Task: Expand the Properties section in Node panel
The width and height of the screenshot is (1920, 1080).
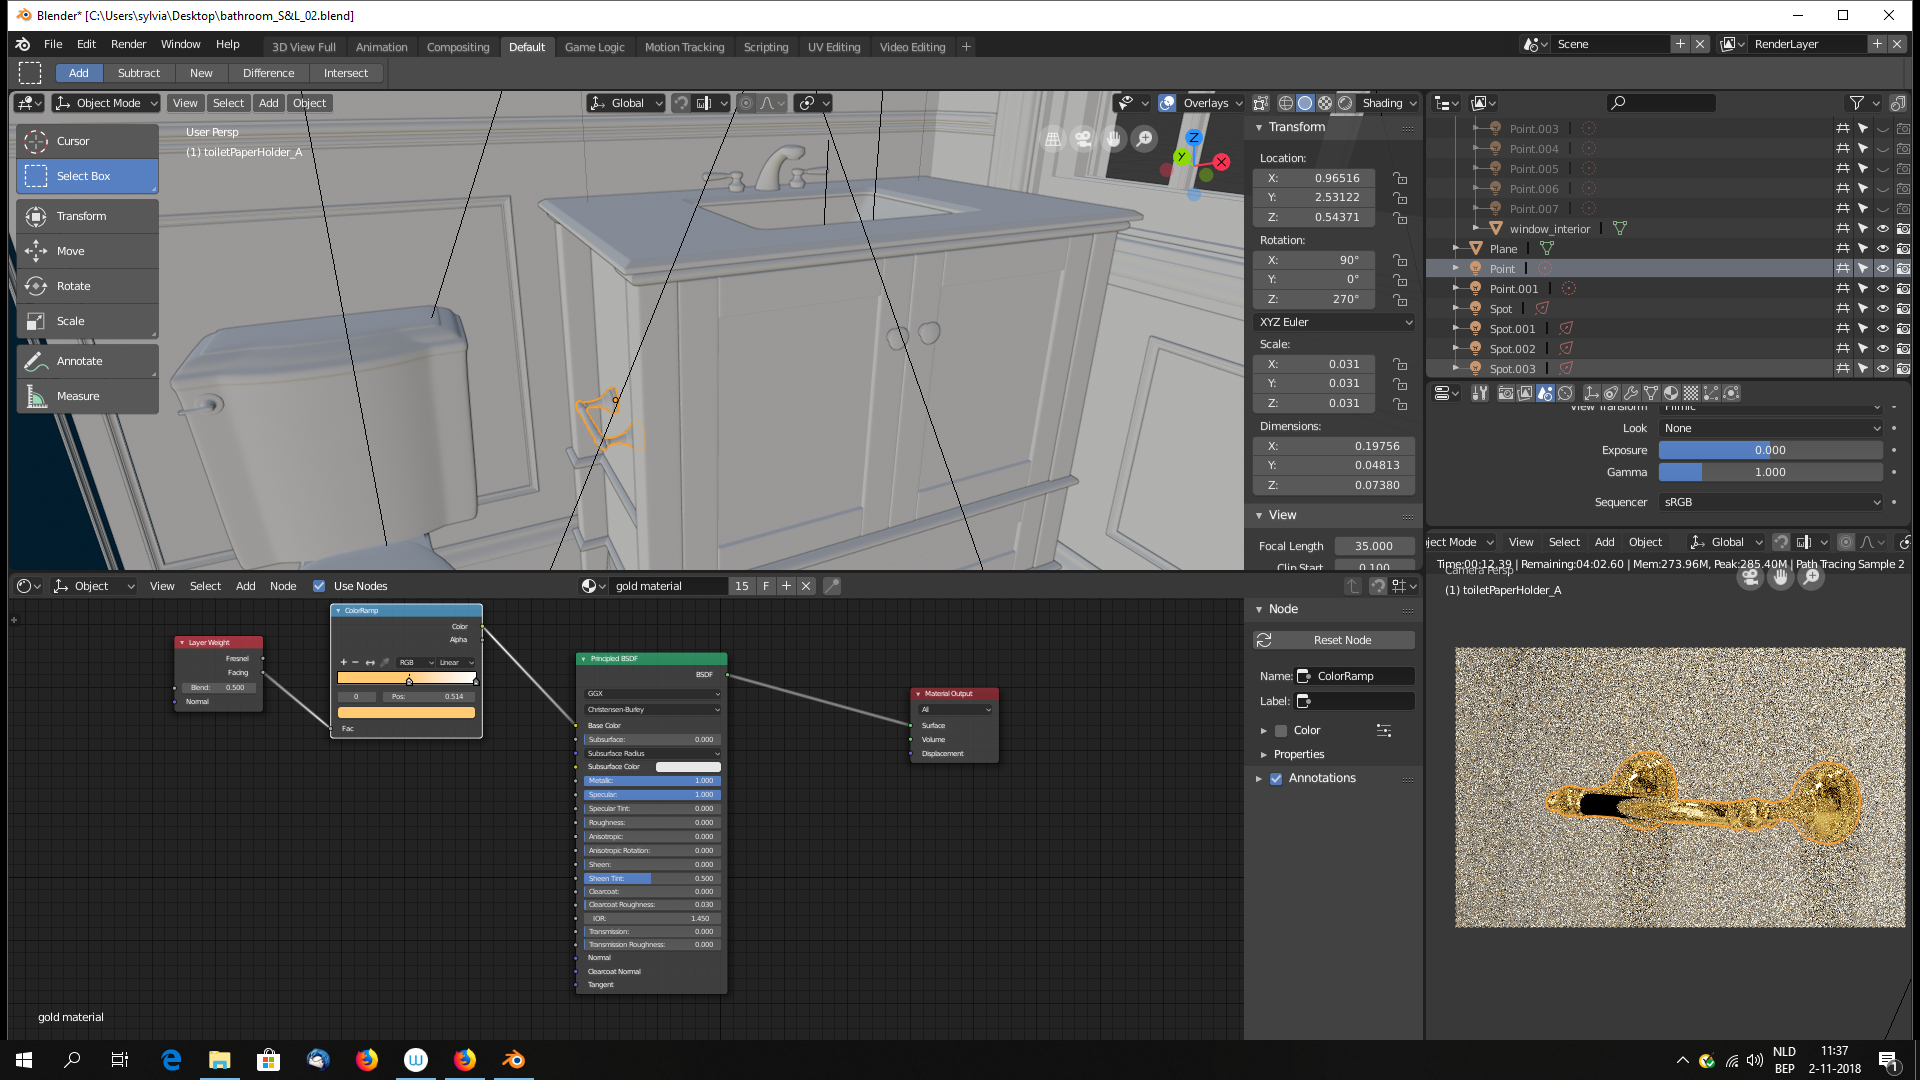Action: 1298,755
